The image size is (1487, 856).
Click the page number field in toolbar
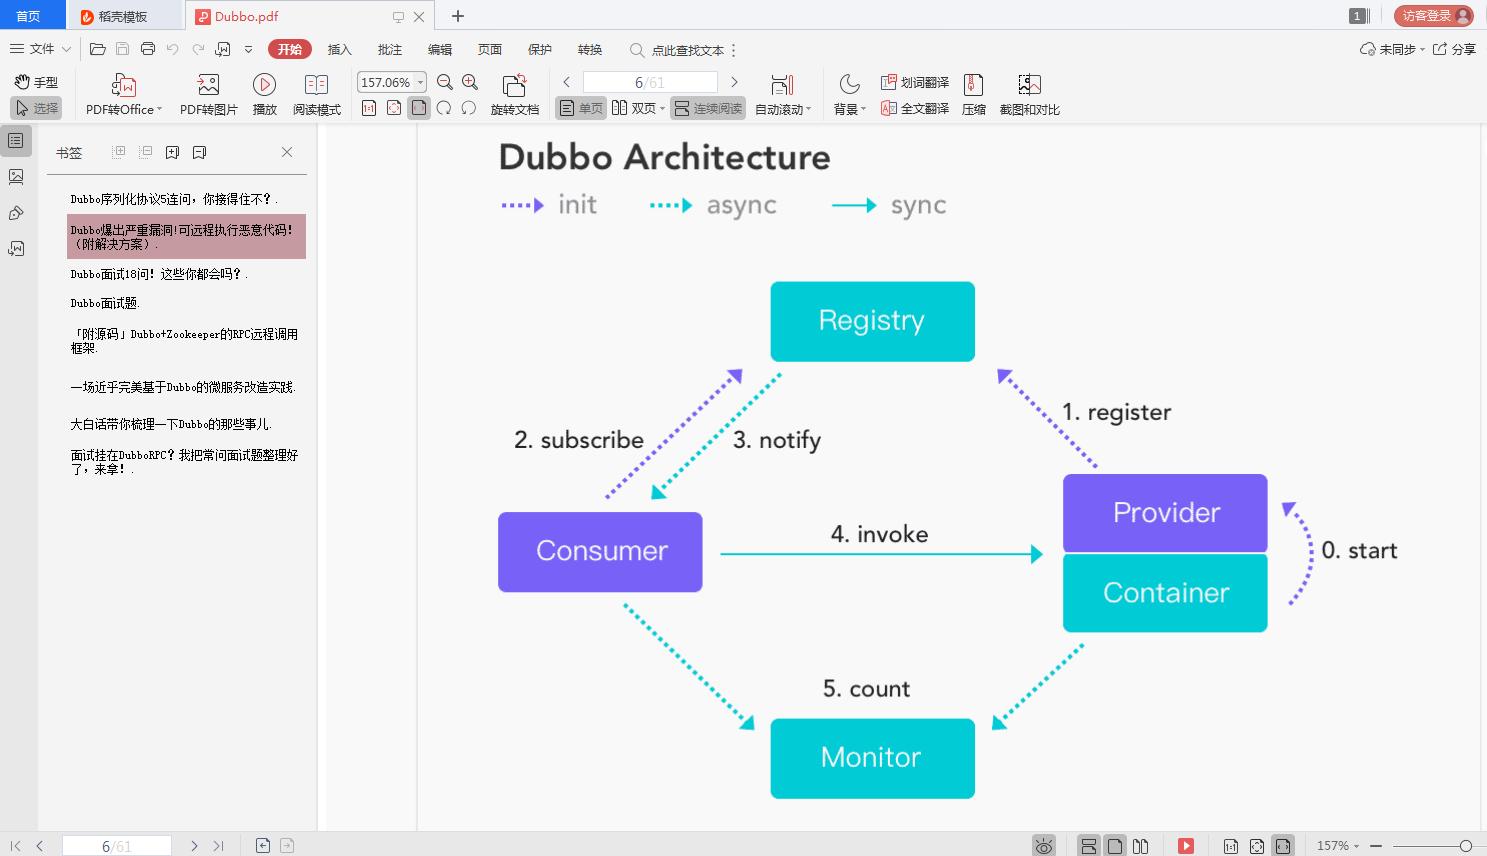(x=649, y=82)
